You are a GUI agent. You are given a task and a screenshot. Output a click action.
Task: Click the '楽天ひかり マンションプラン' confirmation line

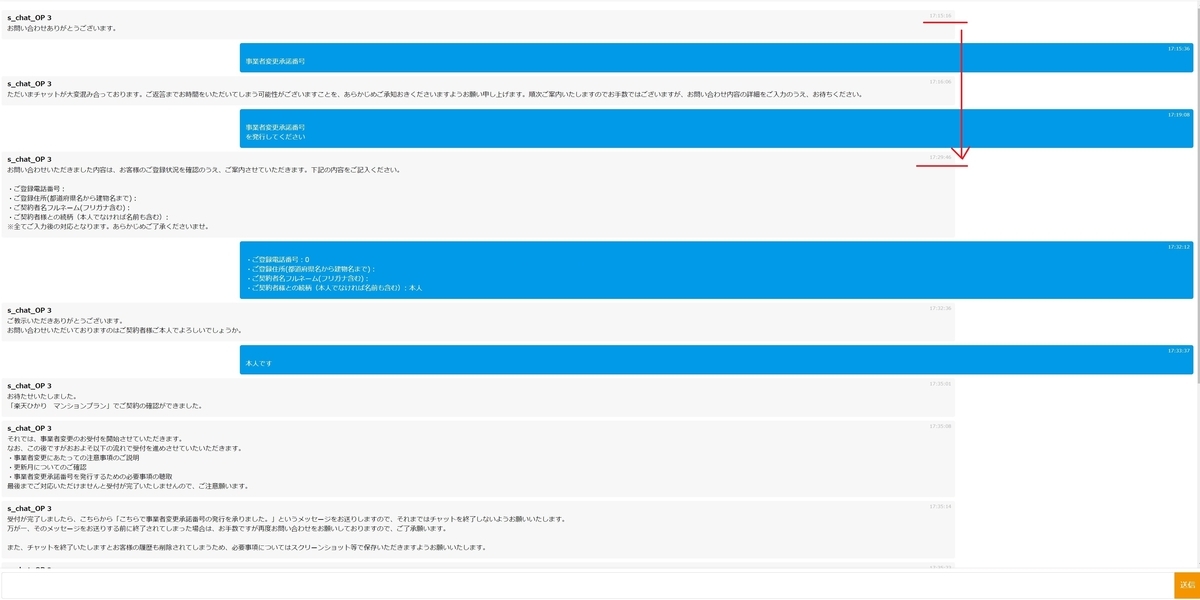coord(105,406)
